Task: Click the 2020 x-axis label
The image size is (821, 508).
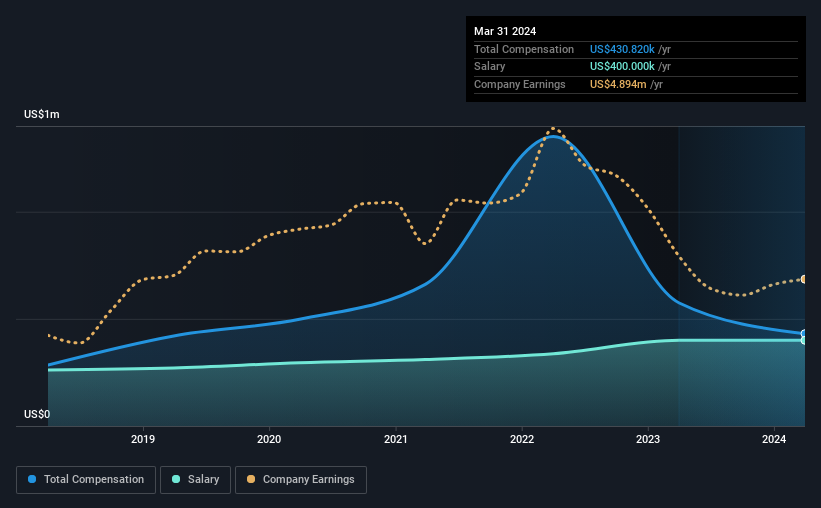Action: (x=269, y=439)
